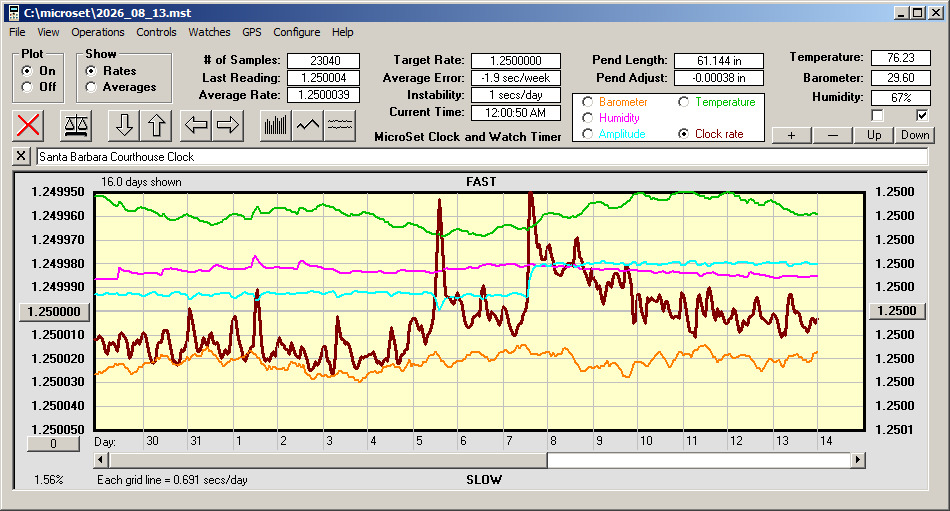Viewport: 950px width, 511px height.
Task: Turn Plot On
Action: [x=27, y=71]
